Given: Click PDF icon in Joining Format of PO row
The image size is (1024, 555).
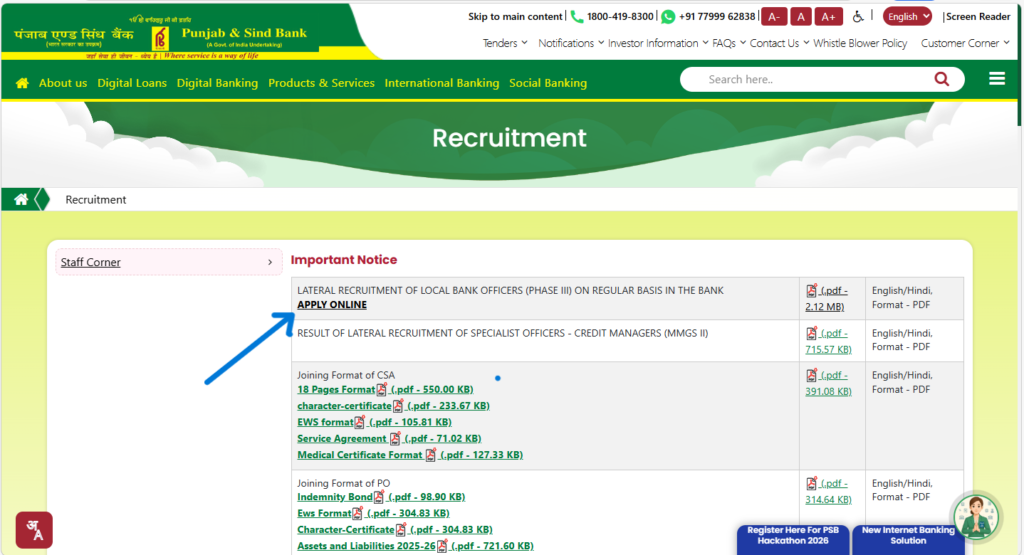Looking at the screenshot, I should click(x=811, y=484).
